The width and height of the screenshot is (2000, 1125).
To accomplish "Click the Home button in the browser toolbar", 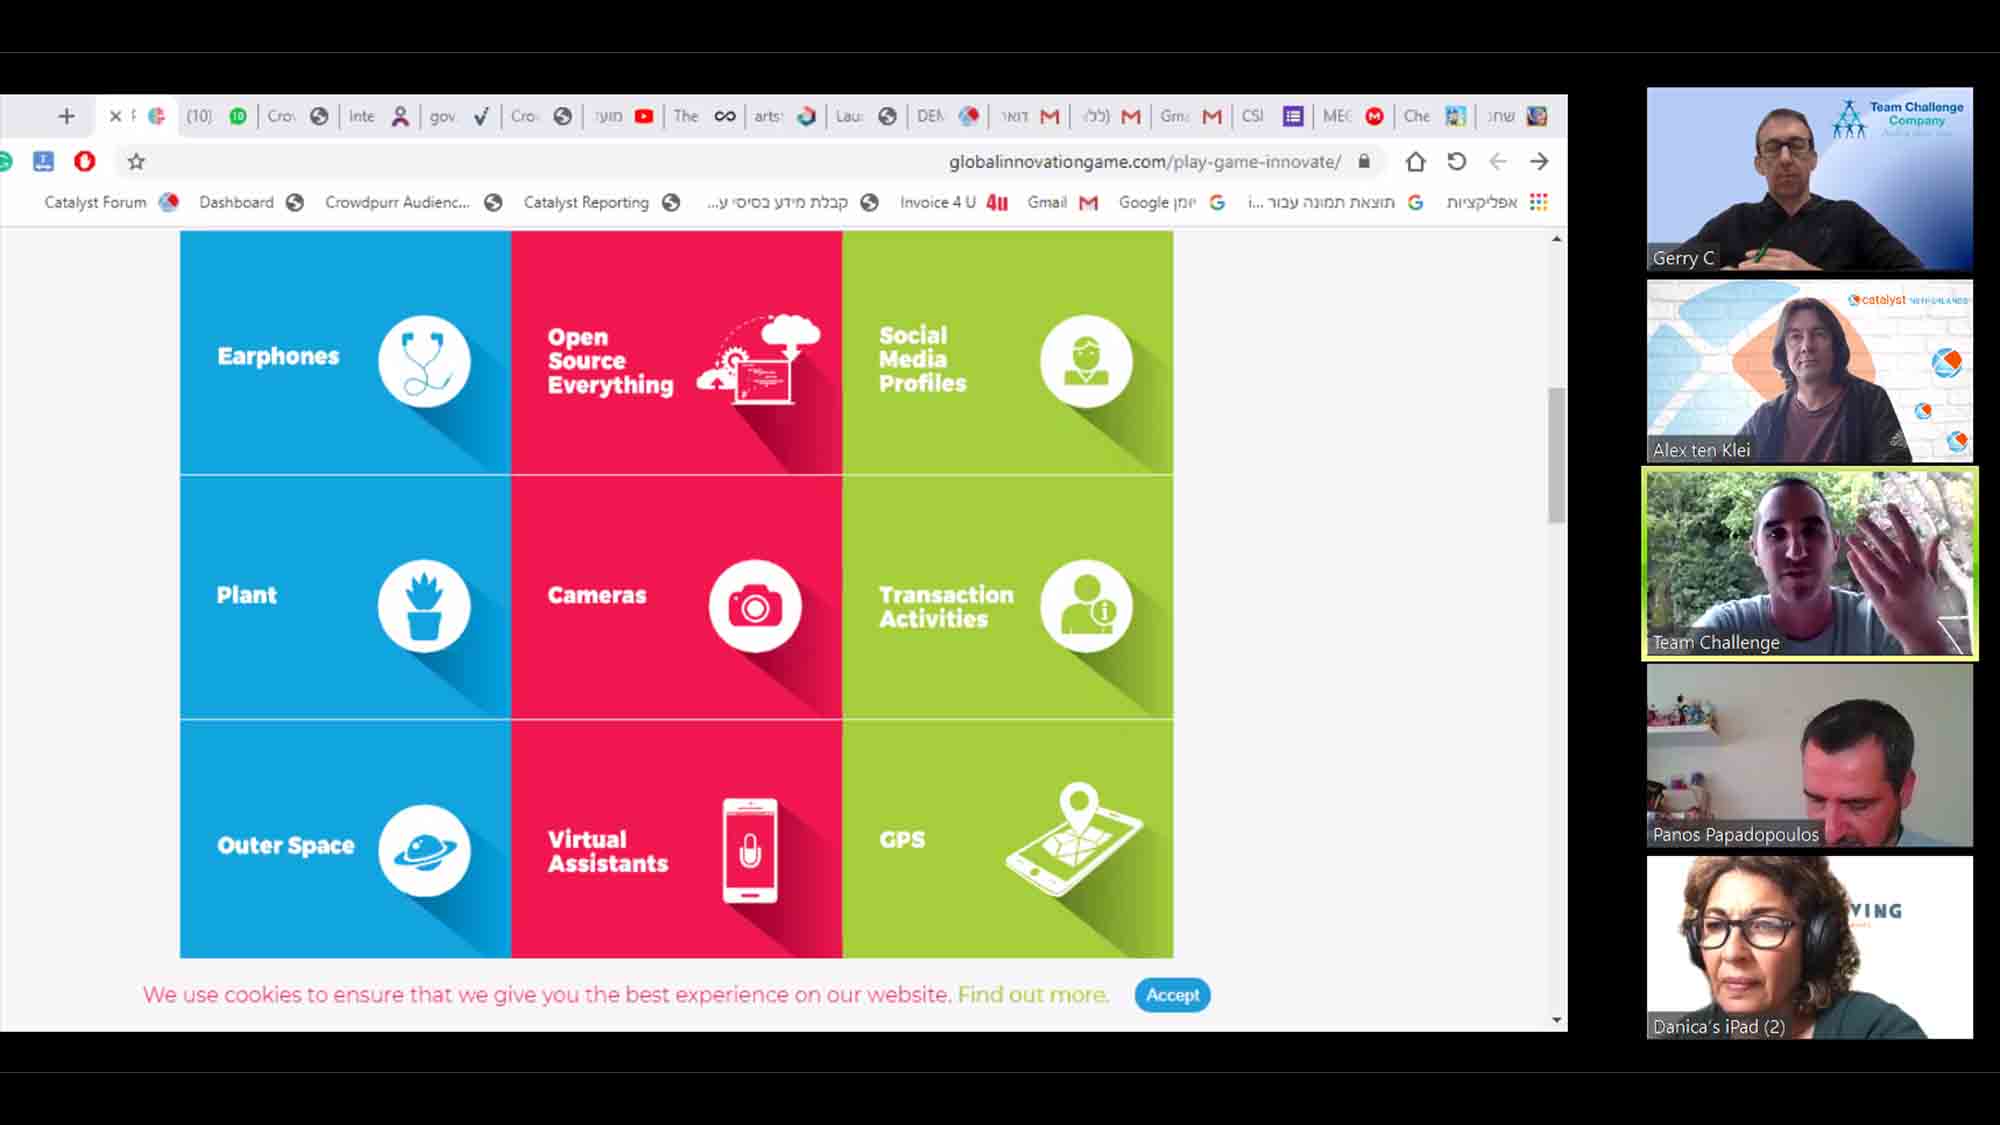I will (1416, 161).
